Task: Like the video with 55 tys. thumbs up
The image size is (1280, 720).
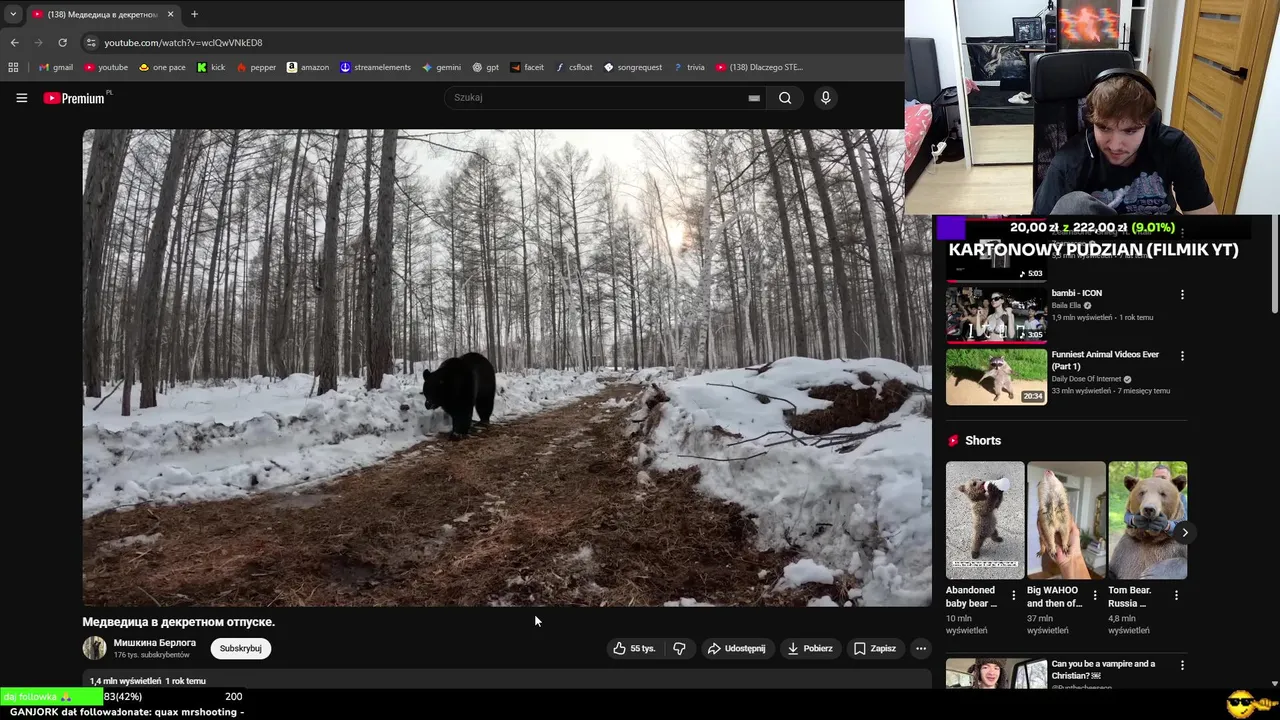Action: [x=634, y=648]
